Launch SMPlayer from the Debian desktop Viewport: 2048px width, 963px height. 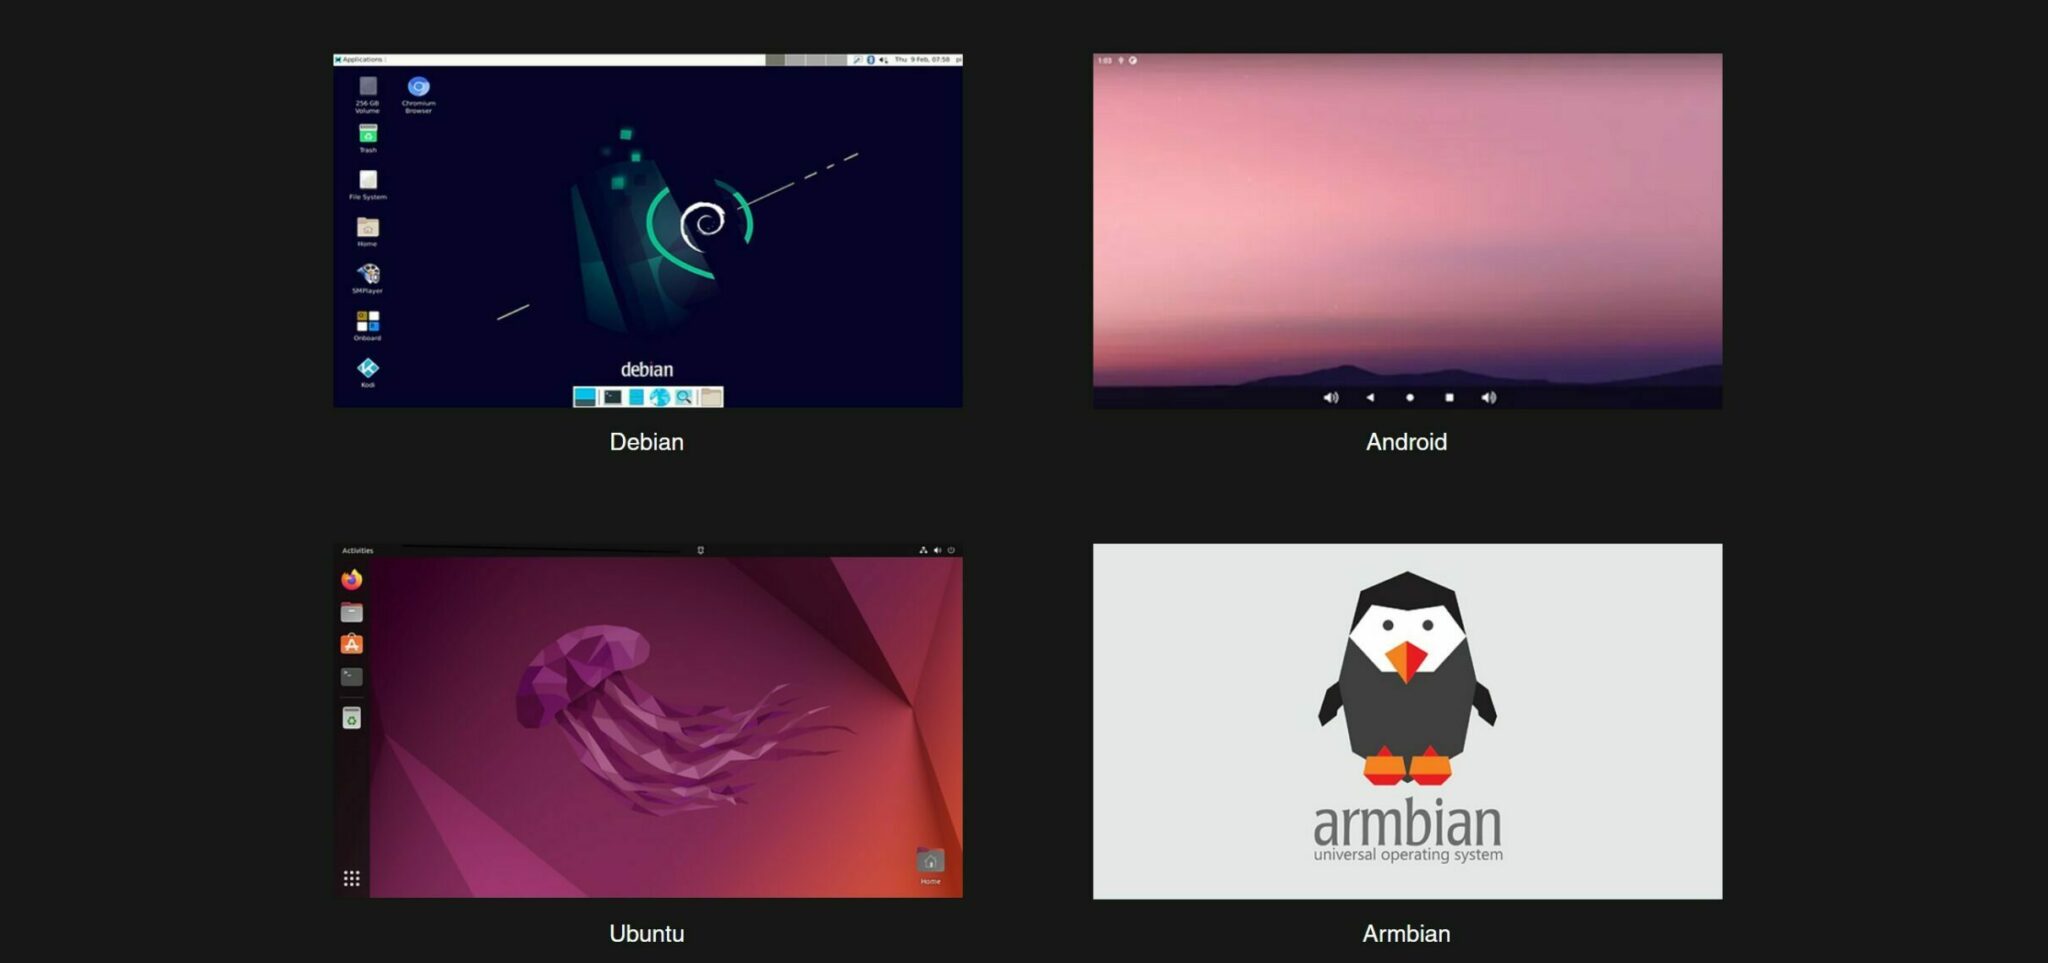point(368,274)
